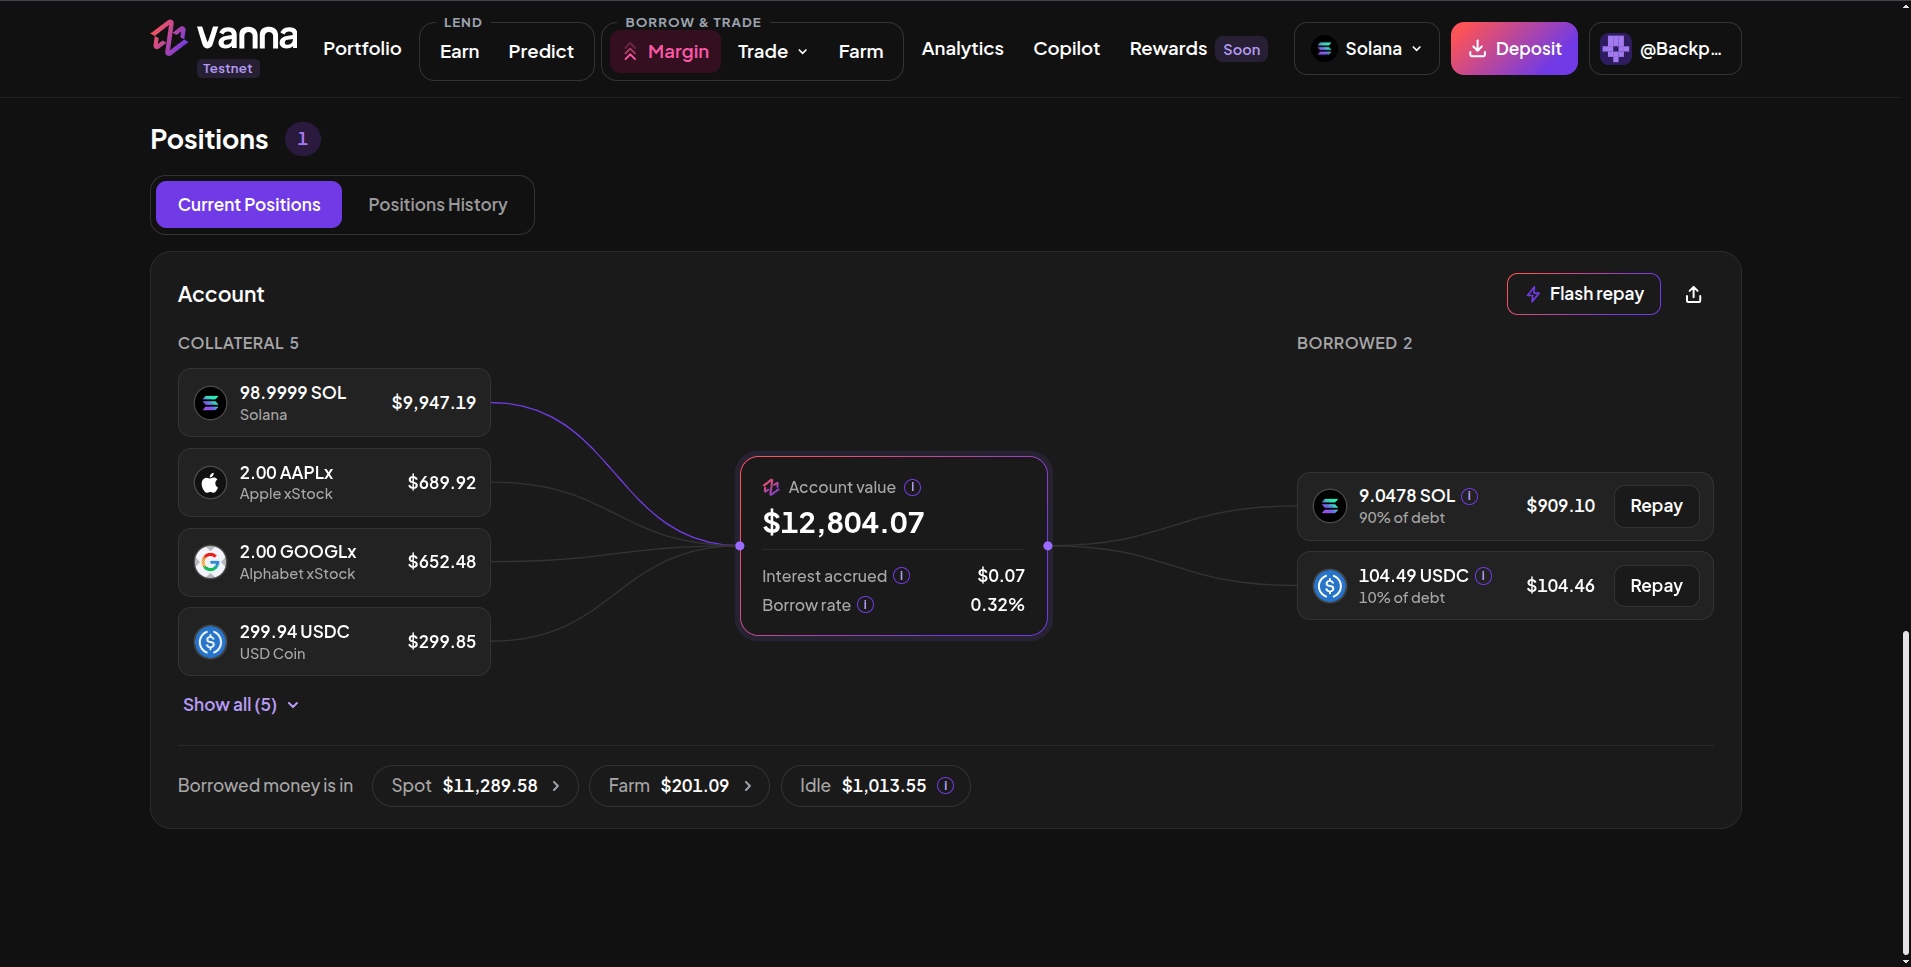This screenshot has height=967, width=1911.
Task: Click the @Backp... wallet account button
Action: 1665,49
